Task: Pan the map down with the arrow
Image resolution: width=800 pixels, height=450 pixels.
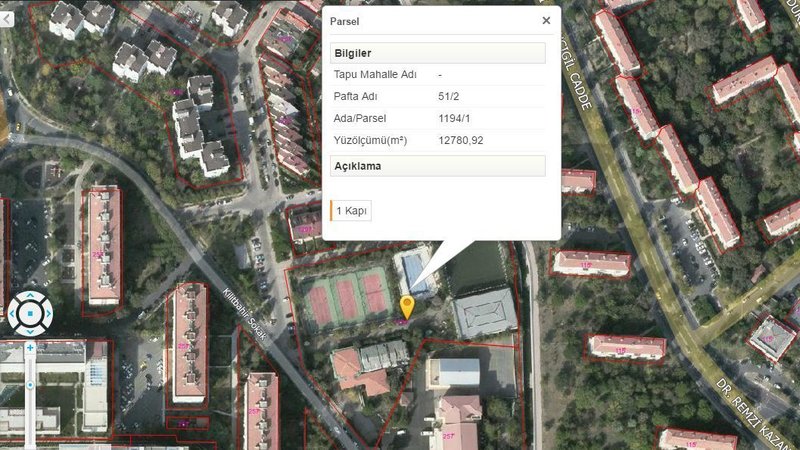Action: (29, 330)
